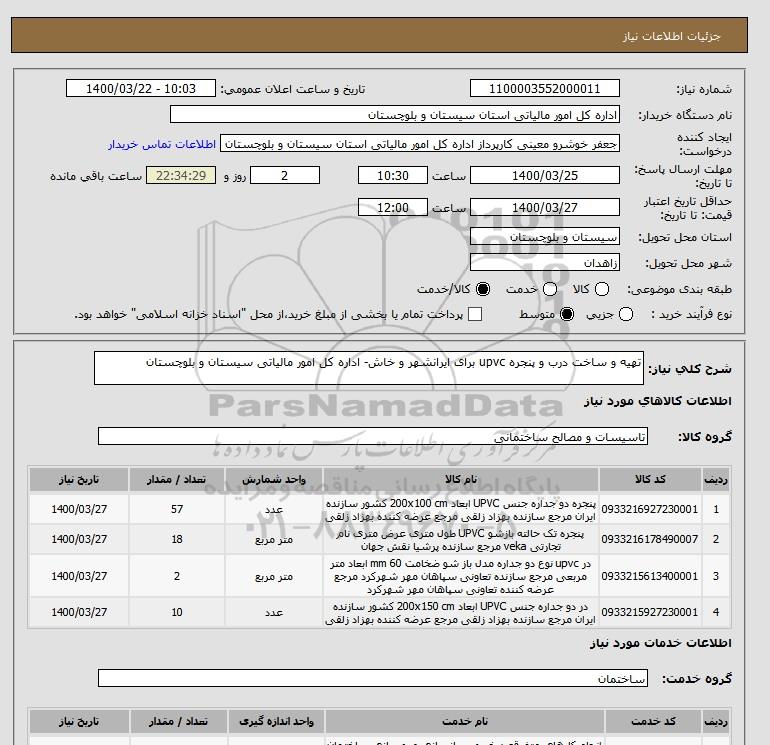Click the veka single-mode window item description

[461, 540]
